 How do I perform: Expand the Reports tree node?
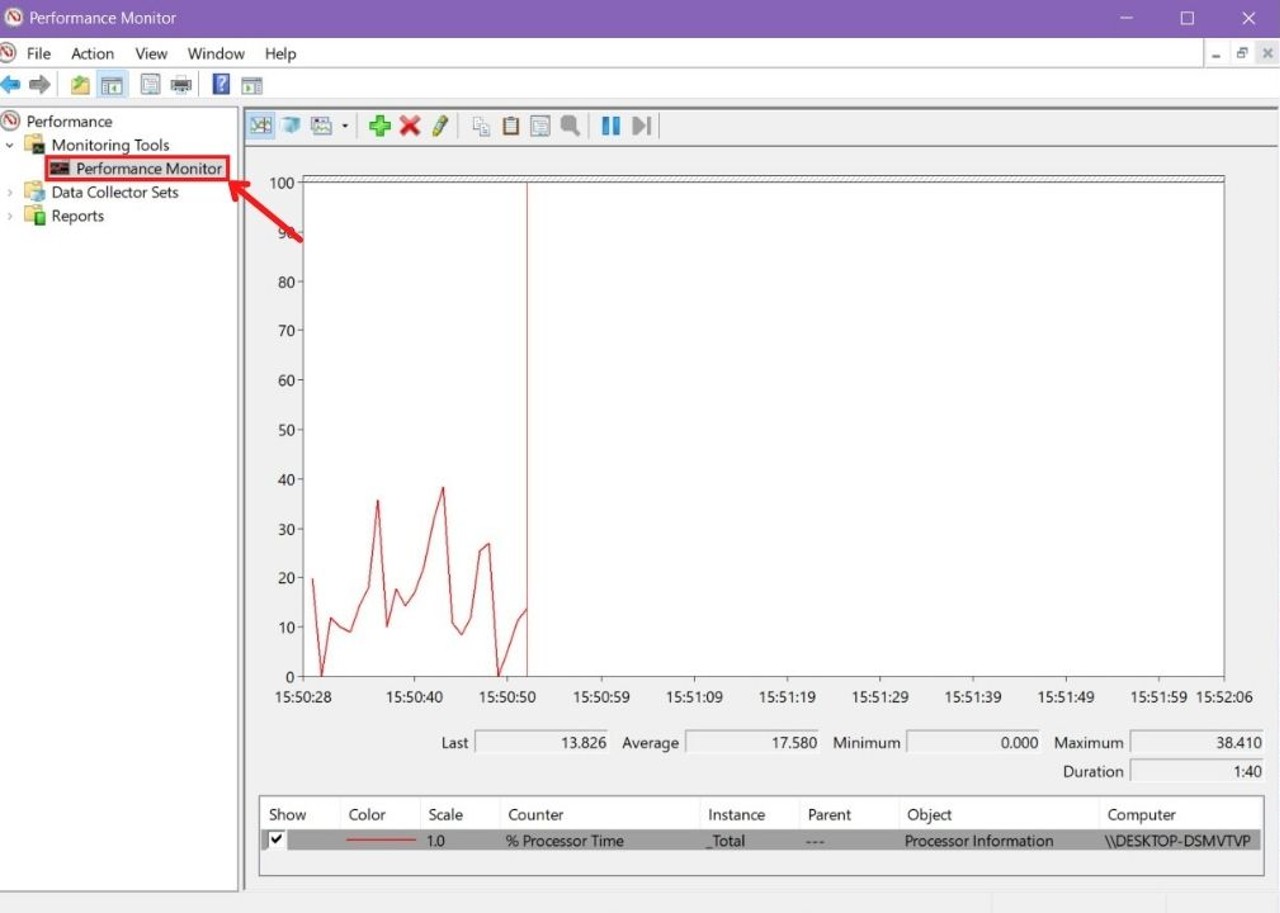coord(10,215)
